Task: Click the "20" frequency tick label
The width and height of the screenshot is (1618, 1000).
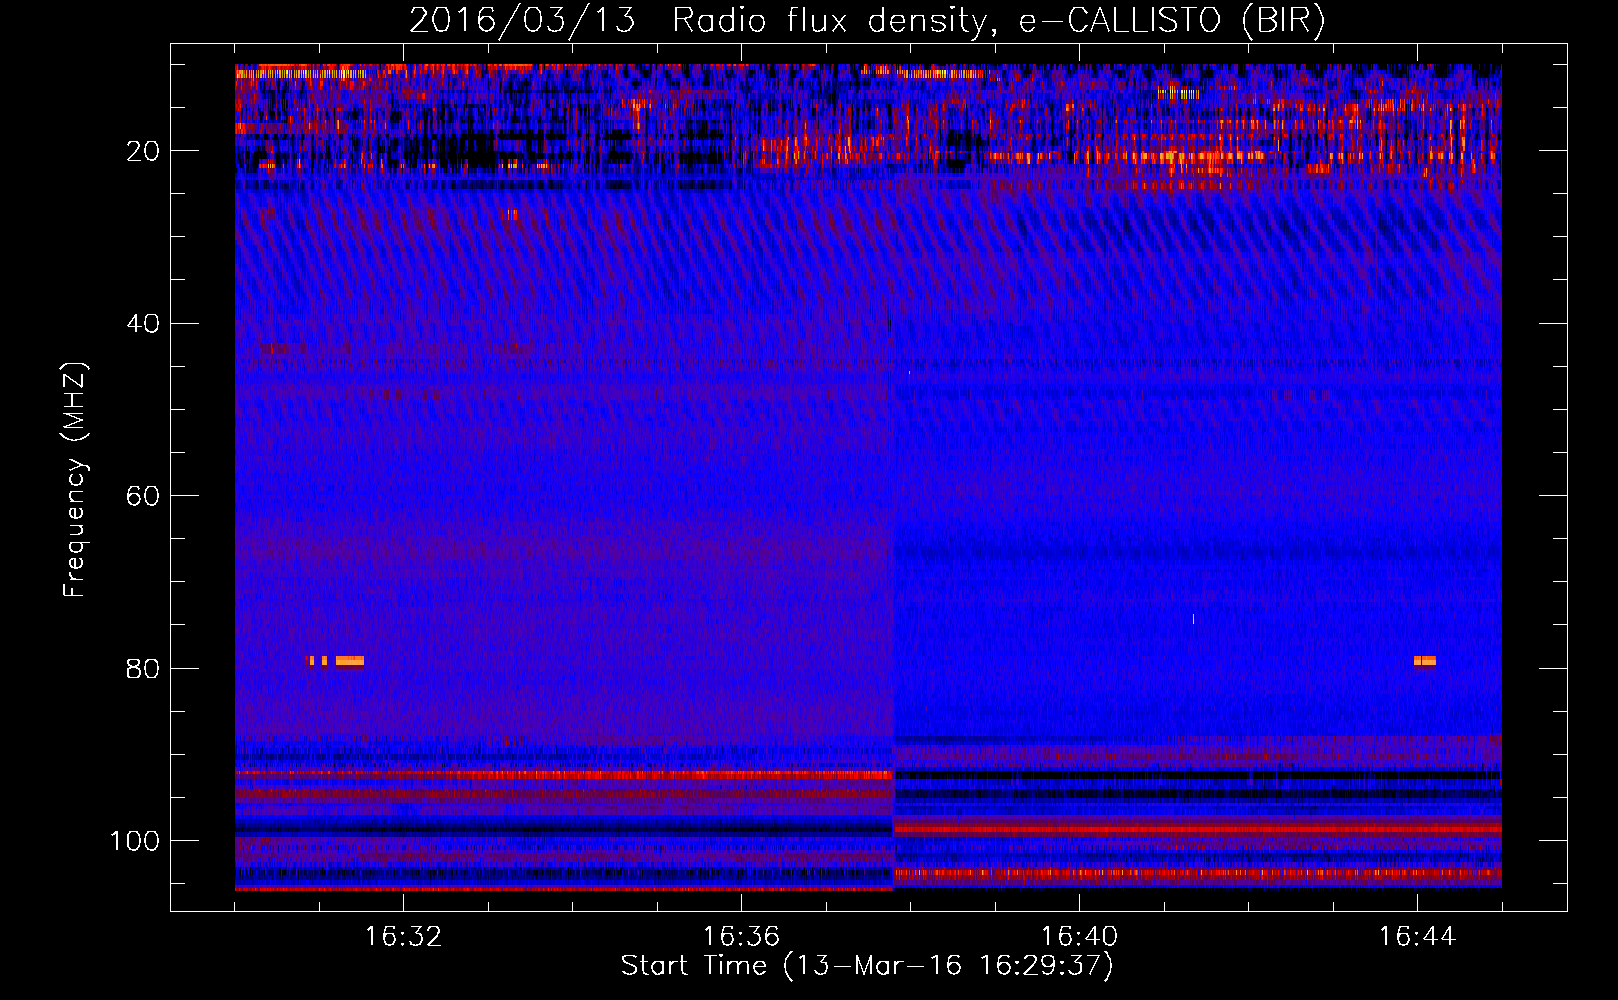Action: pos(143,151)
